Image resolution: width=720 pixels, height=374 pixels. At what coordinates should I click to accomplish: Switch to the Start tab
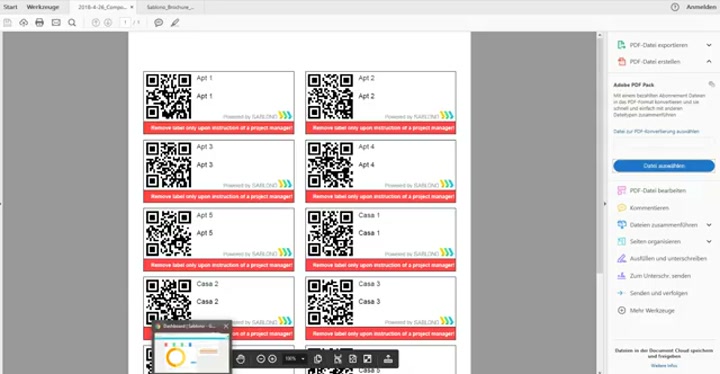tap(10, 7)
